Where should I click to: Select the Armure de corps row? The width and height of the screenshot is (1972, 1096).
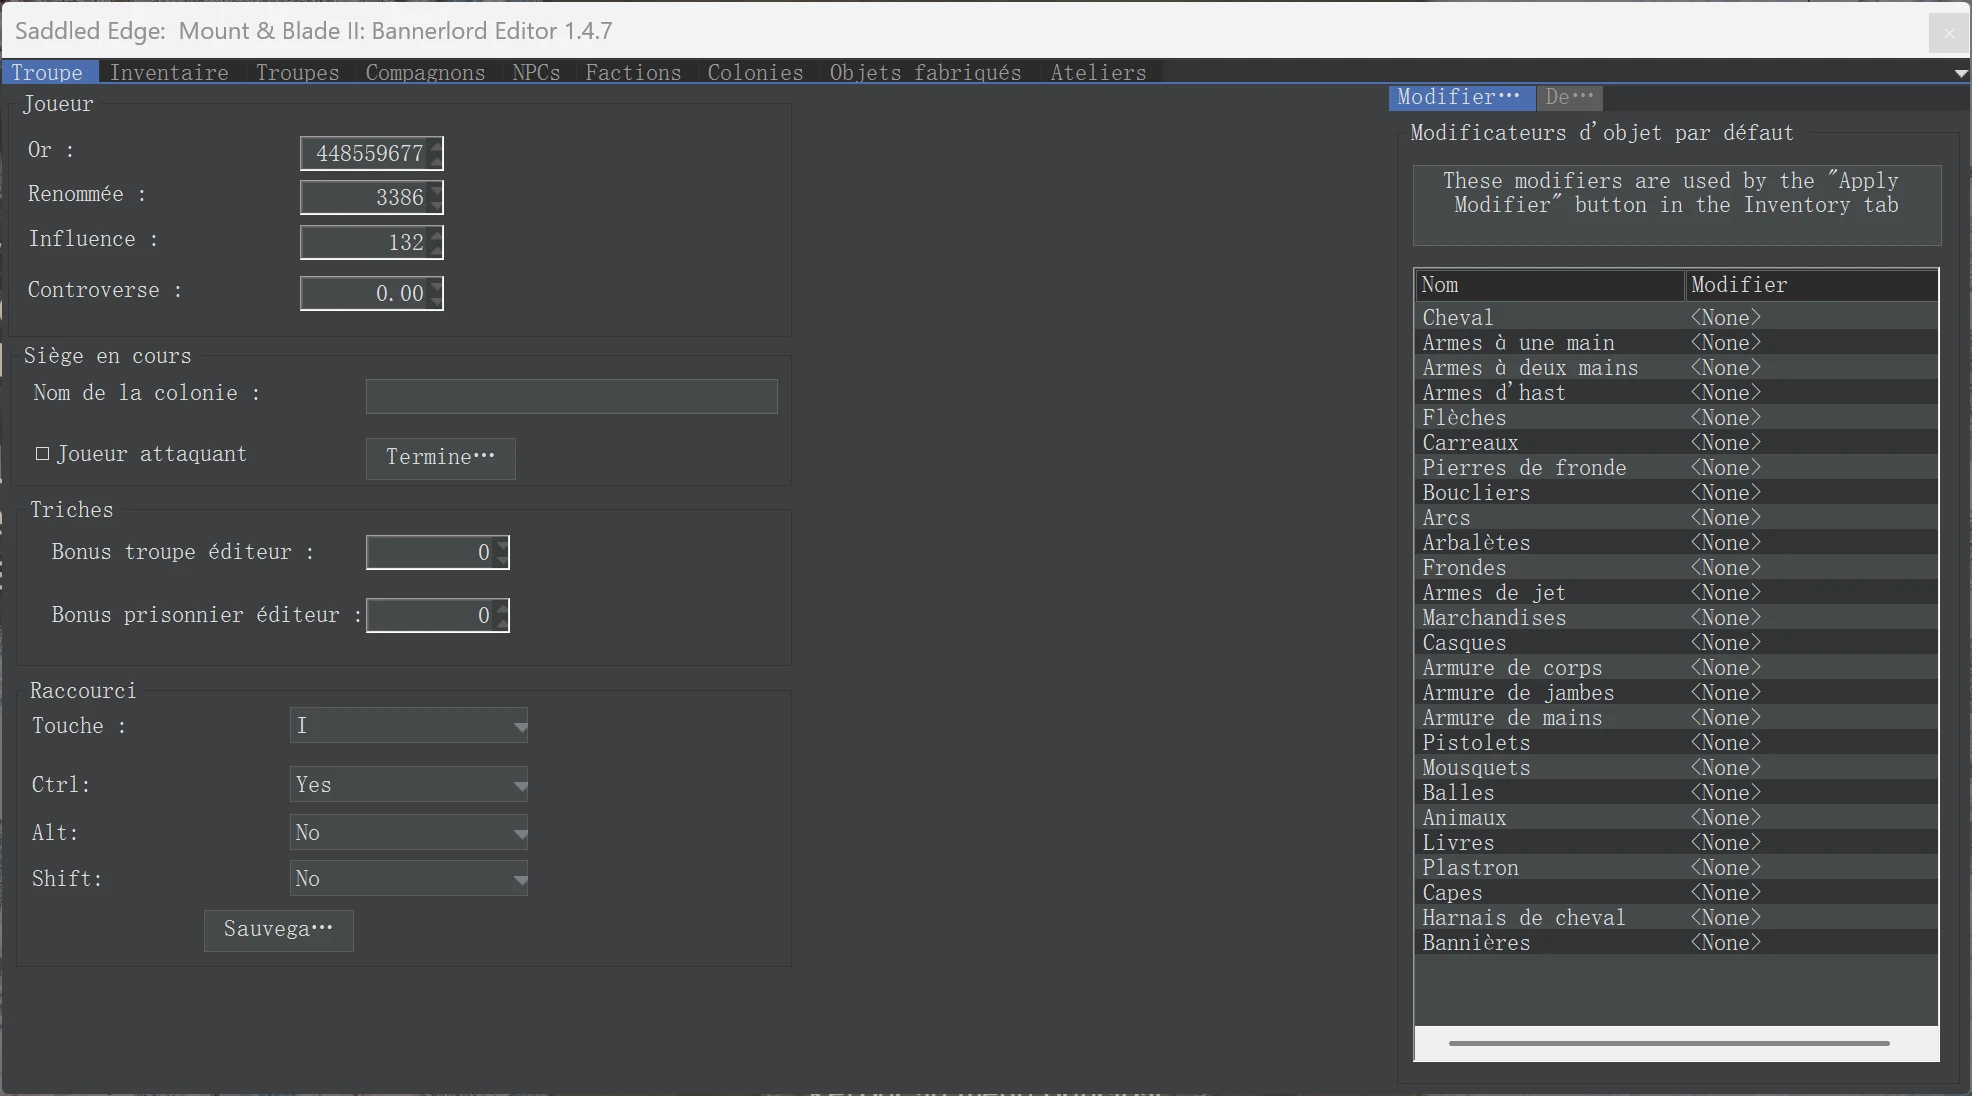point(1677,668)
